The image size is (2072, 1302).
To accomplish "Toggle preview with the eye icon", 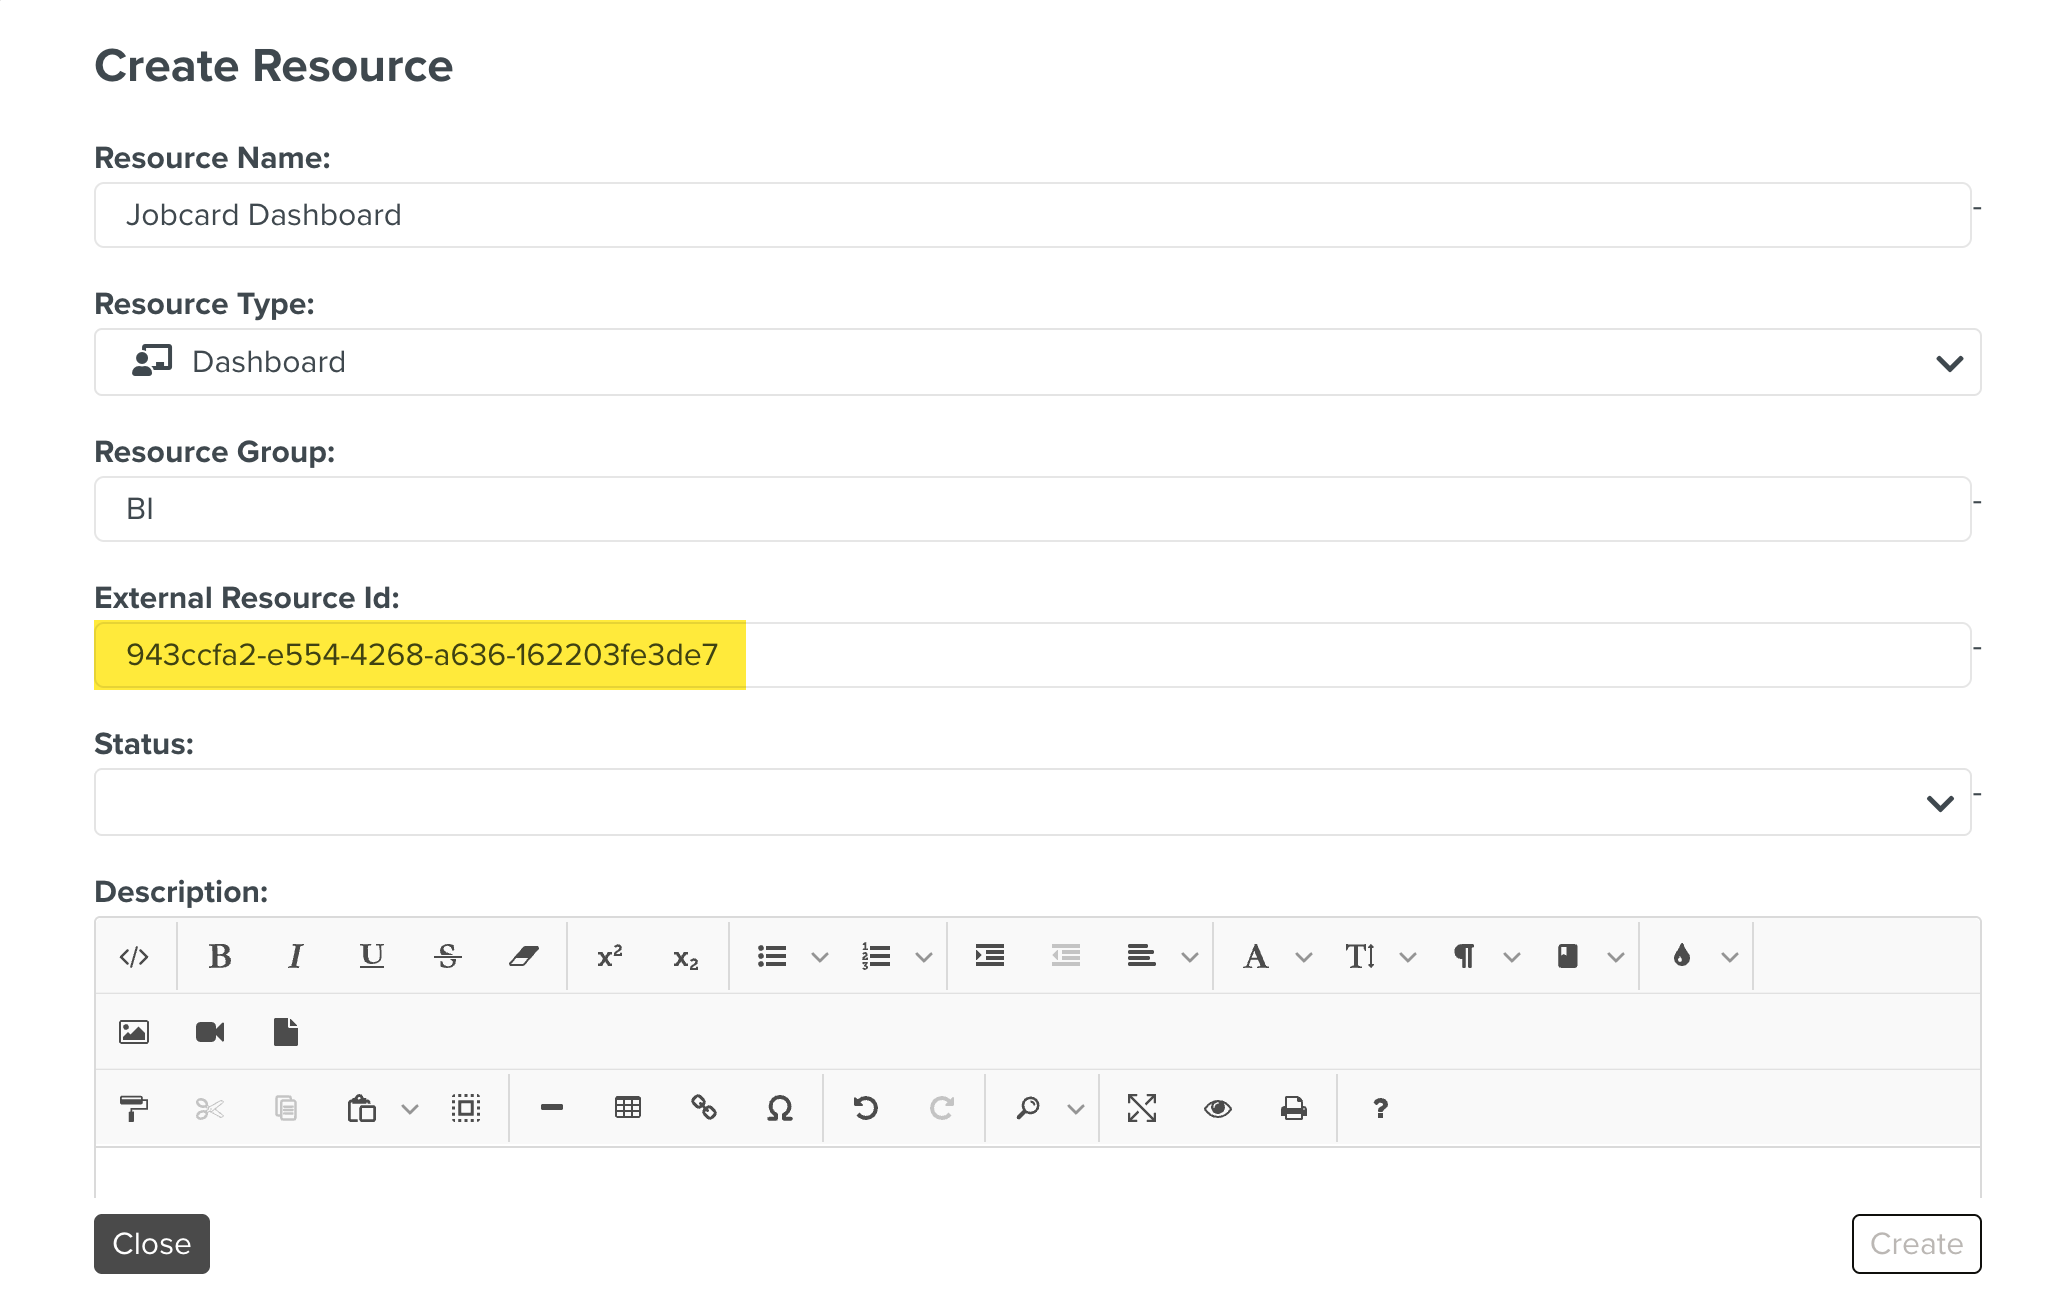I will coord(1218,1108).
